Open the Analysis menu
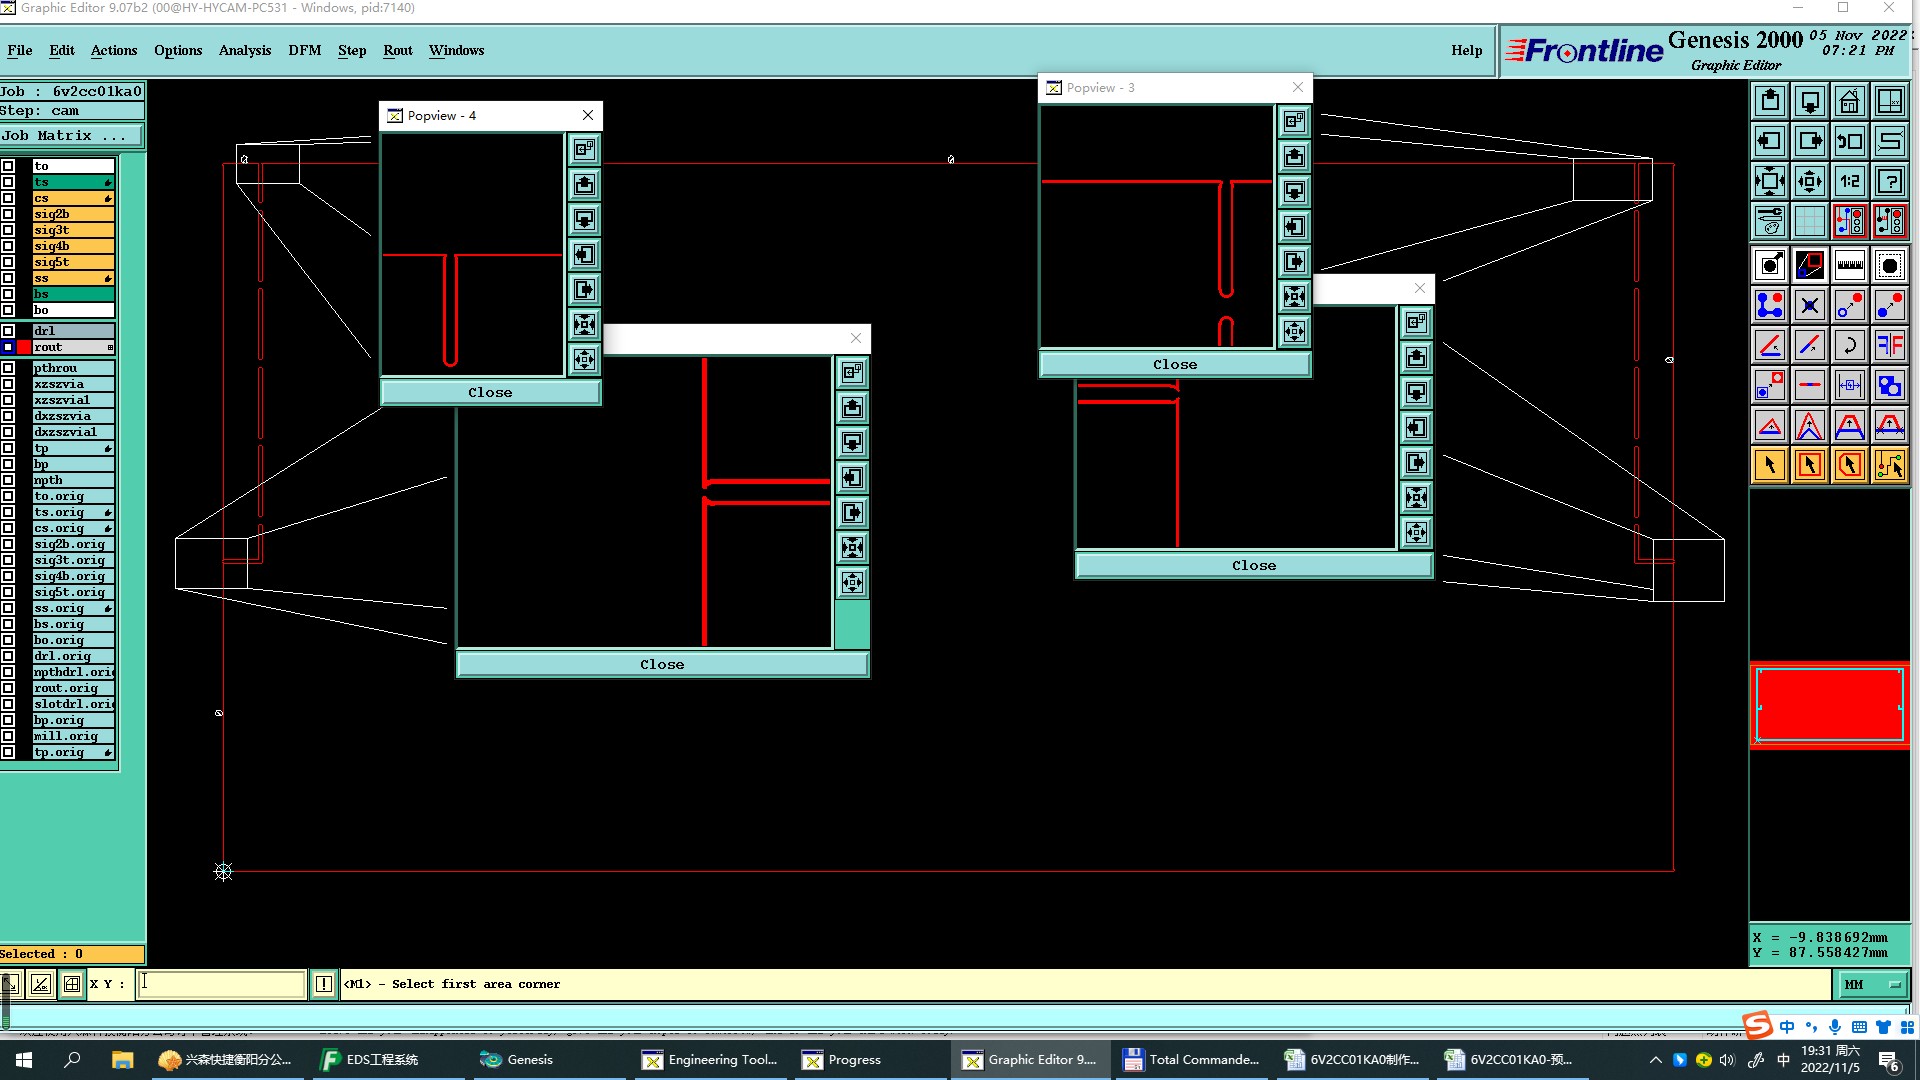Viewport: 1920px width, 1080px height. (x=244, y=50)
